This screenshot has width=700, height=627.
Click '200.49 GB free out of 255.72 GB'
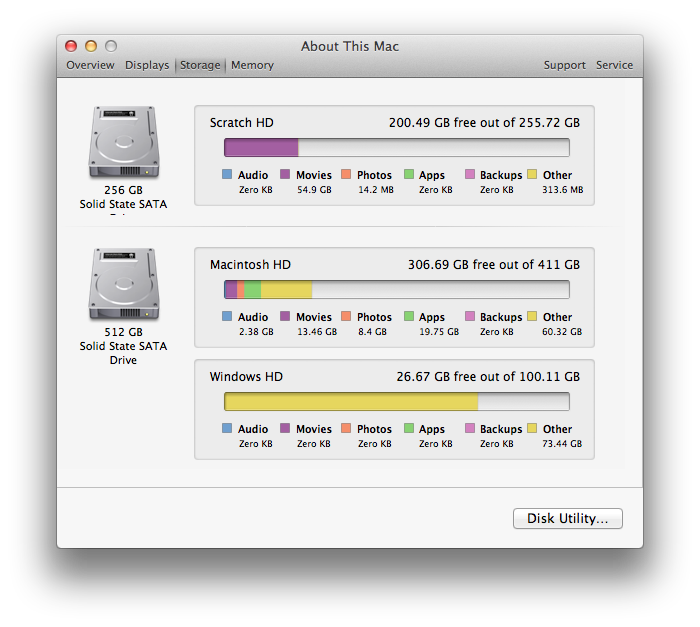484,123
